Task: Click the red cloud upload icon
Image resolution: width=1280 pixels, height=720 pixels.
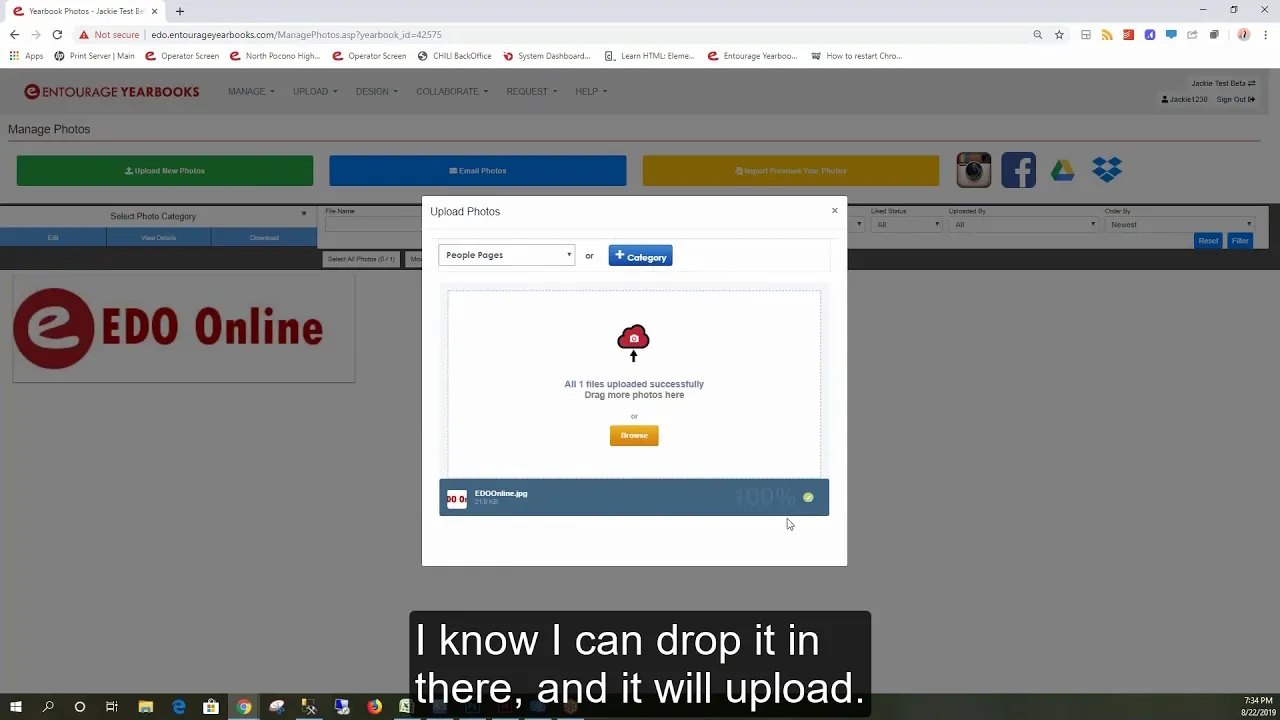Action: pyautogui.click(x=633, y=343)
